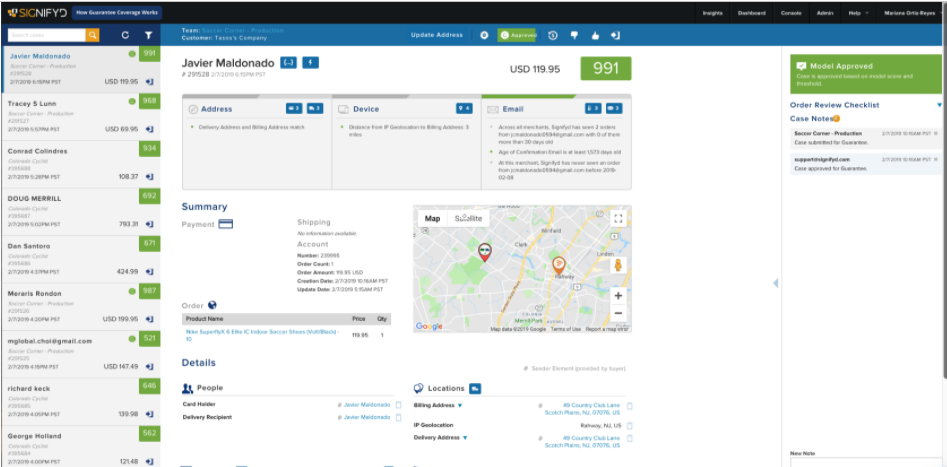
Task: Open the 49 Country Club Lane billing address link
Action: [582, 409]
